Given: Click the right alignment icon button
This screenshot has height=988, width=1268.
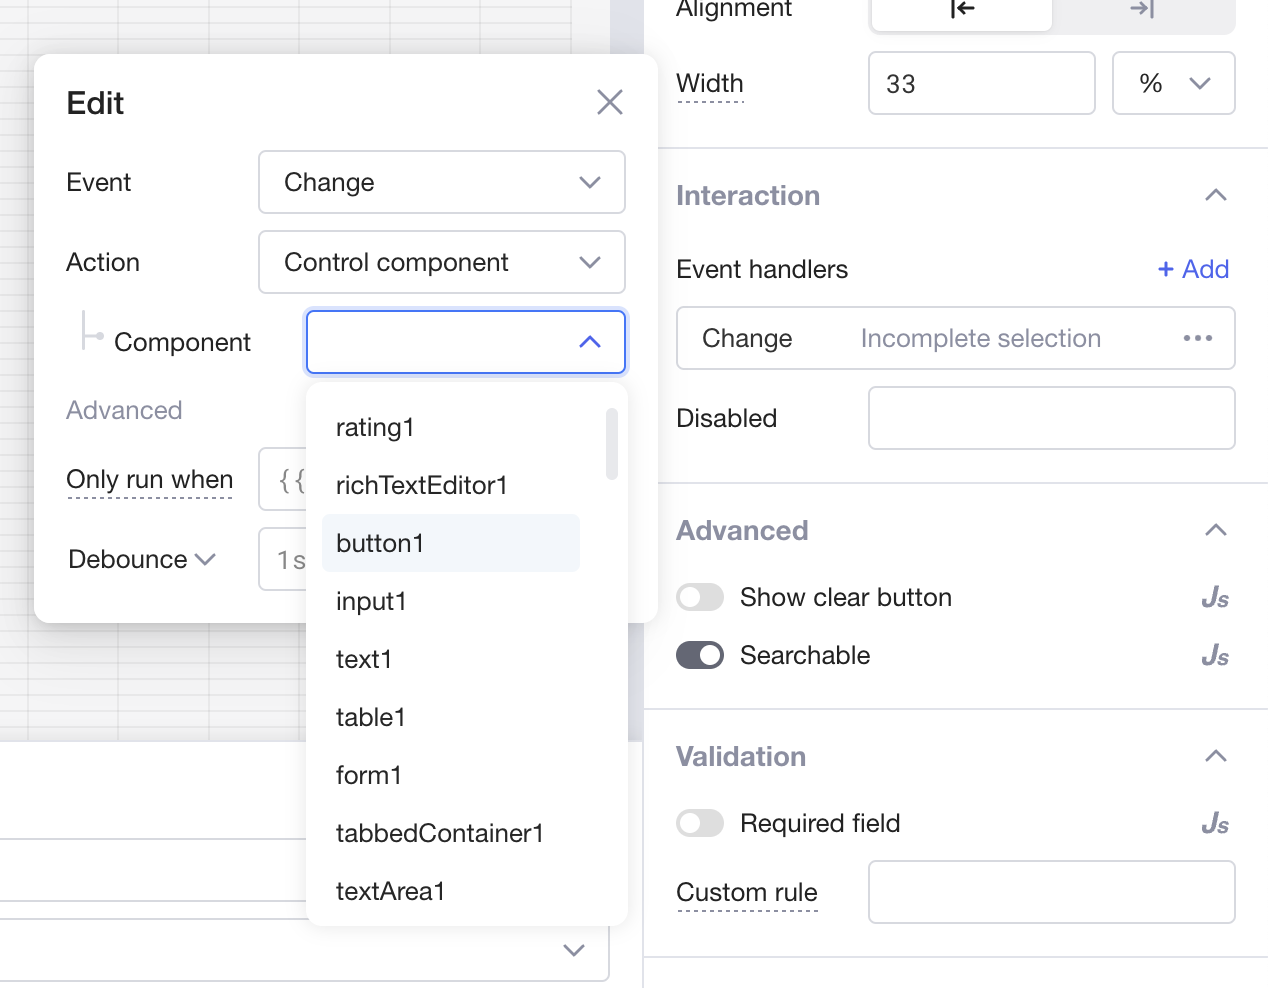Looking at the screenshot, I should 1142,10.
